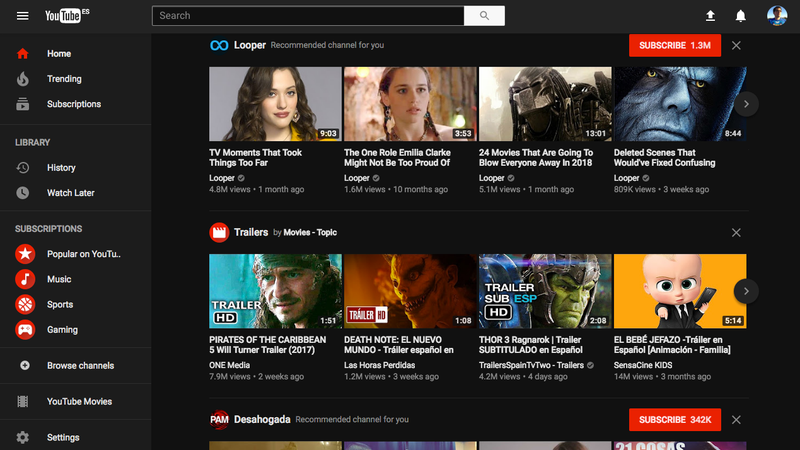Click the Music note icon
Image resolution: width=800 pixels, height=450 pixels.
[25, 279]
